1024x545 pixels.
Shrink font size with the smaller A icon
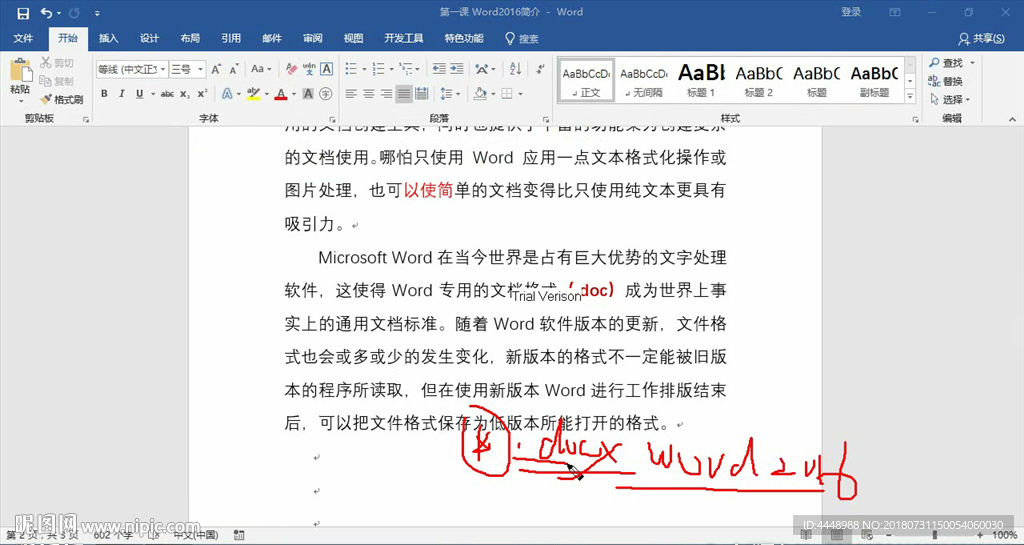click(x=235, y=69)
